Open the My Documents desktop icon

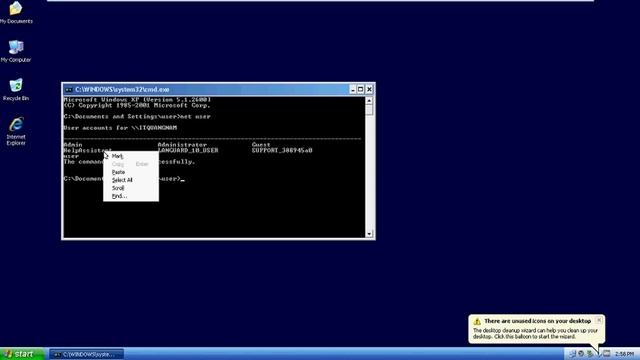(x=16, y=12)
